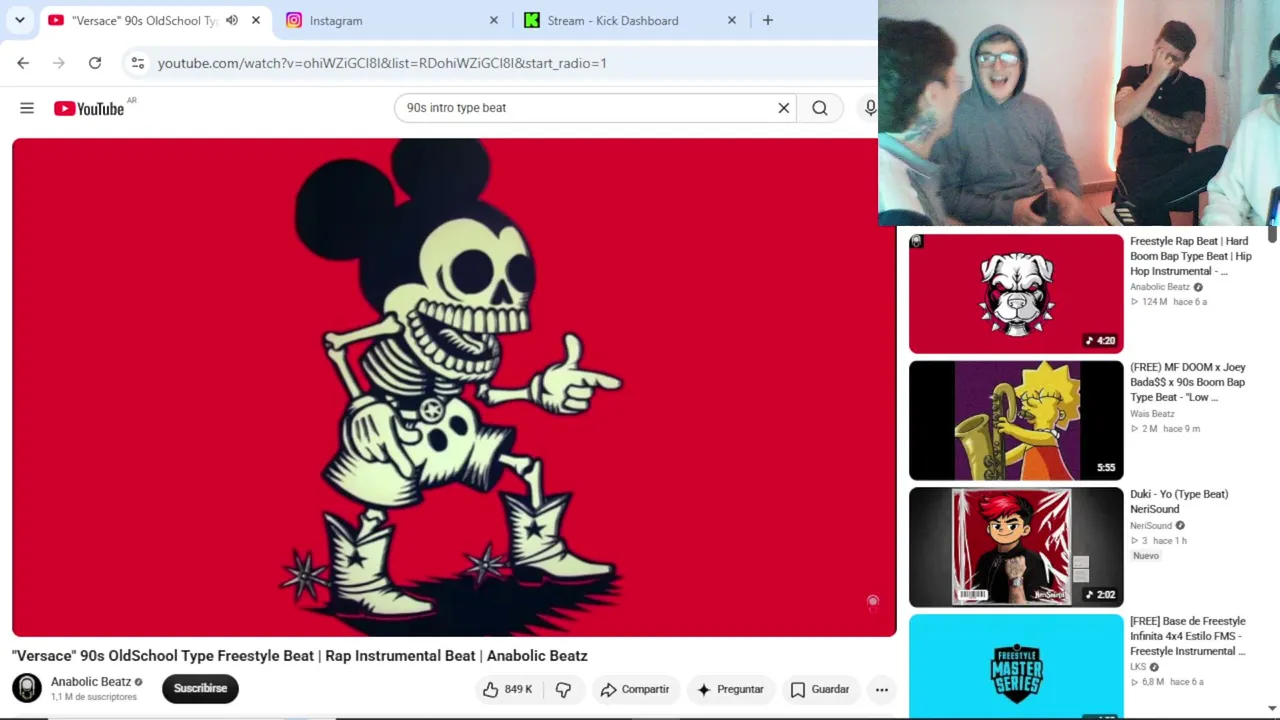
Task: Switch to the Instagram tab
Action: (x=391, y=20)
